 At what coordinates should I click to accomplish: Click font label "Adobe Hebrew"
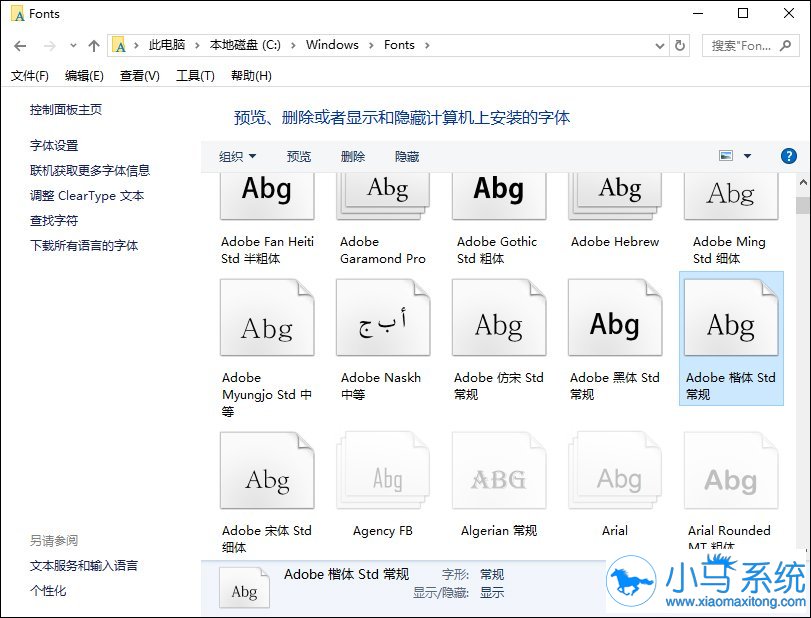coord(615,242)
